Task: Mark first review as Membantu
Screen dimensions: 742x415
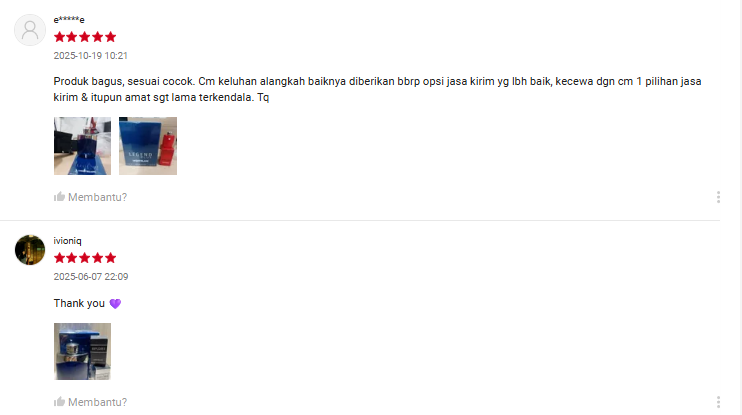Action: 90,197
